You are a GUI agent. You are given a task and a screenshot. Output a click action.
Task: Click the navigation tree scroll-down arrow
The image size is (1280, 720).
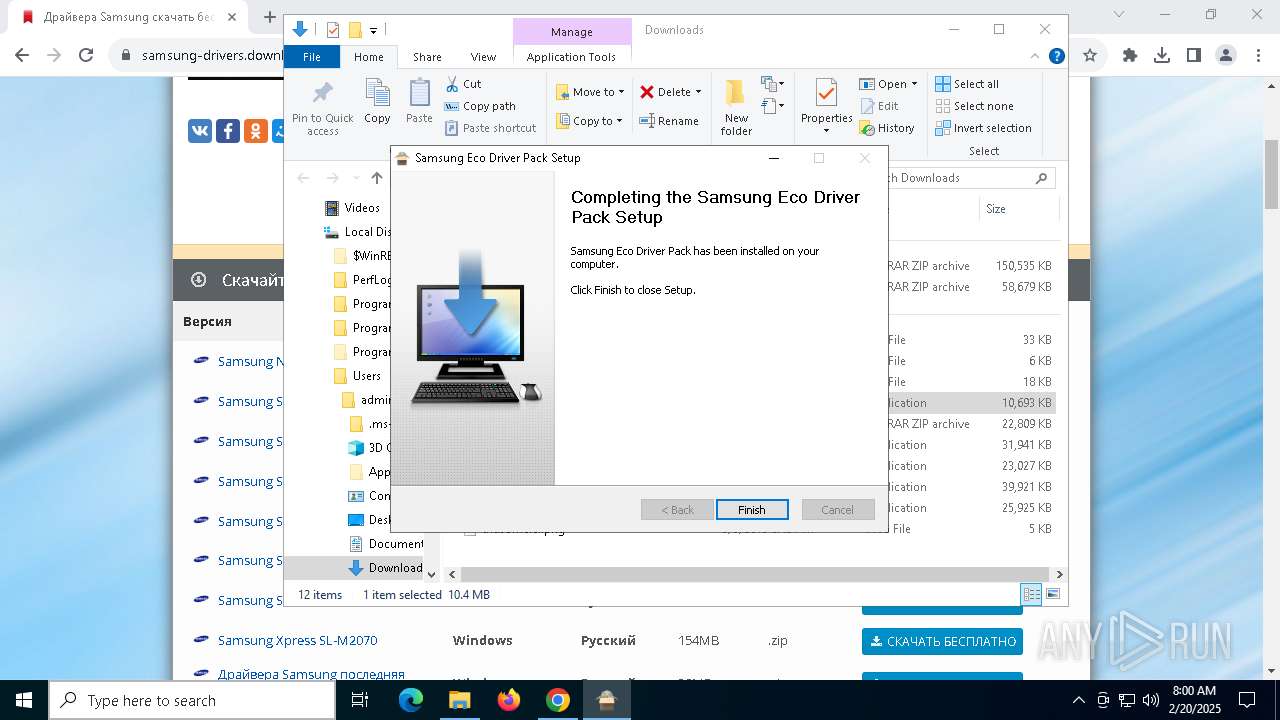pyautogui.click(x=432, y=575)
